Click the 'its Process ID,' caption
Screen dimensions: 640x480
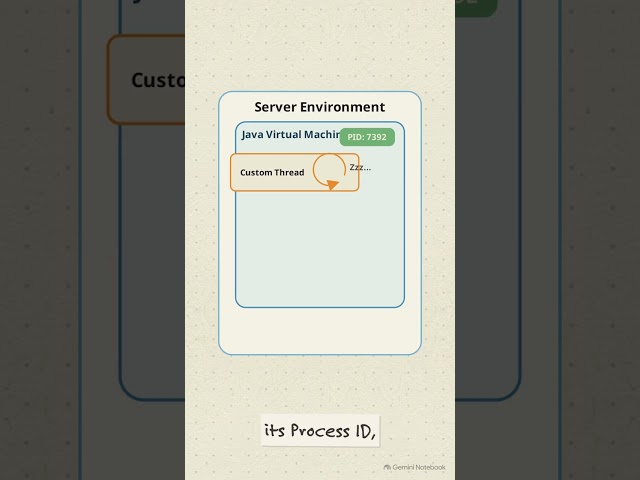tap(320, 431)
